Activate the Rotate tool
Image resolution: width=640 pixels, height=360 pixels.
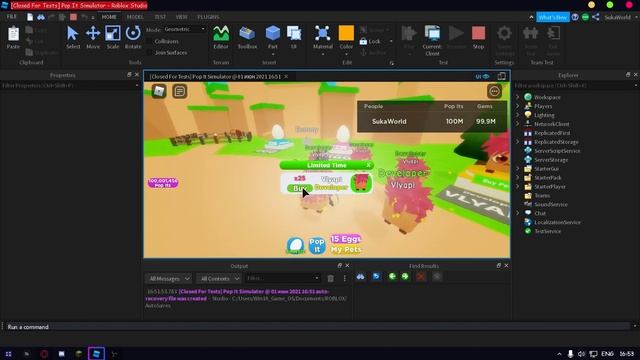[133, 37]
